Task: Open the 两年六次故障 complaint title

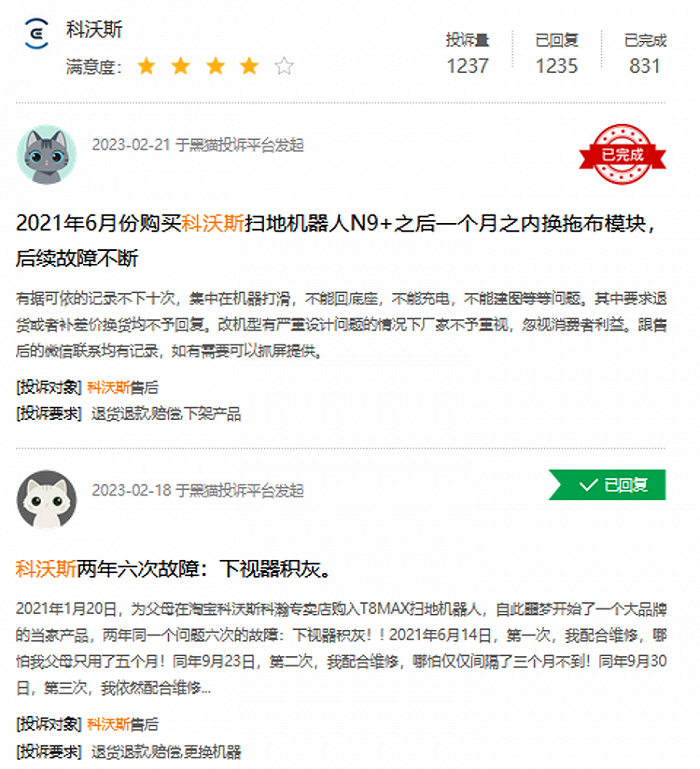Action: pyautogui.click(x=174, y=569)
